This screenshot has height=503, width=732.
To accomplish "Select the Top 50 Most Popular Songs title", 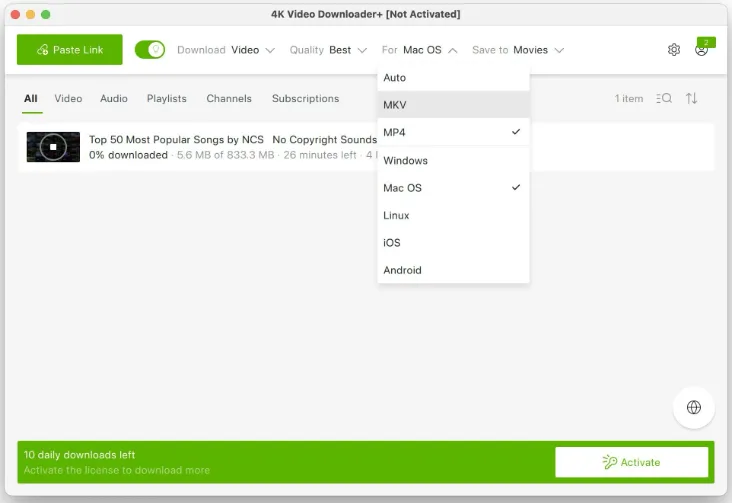I will pyautogui.click(x=233, y=140).
